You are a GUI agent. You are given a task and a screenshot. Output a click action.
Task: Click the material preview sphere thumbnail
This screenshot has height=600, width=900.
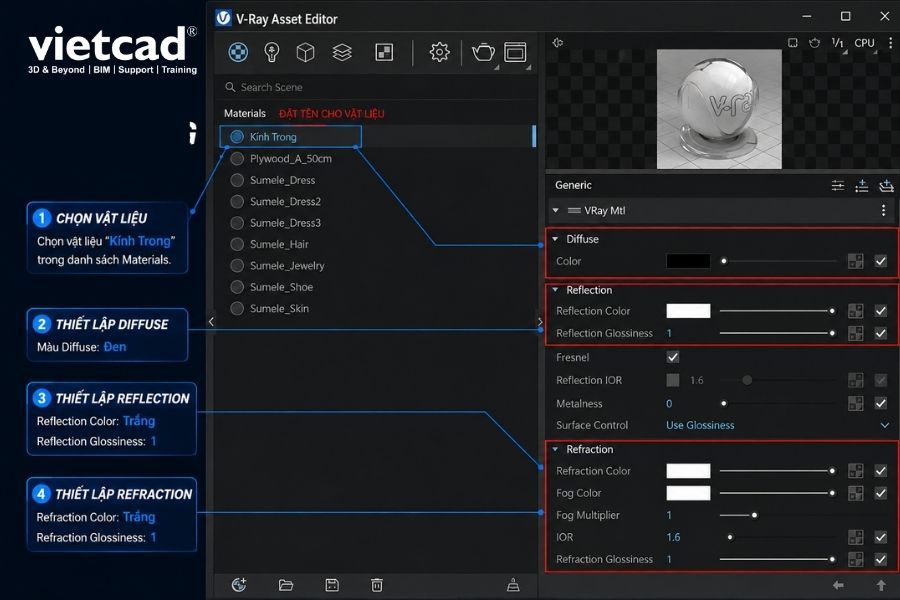pos(719,109)
